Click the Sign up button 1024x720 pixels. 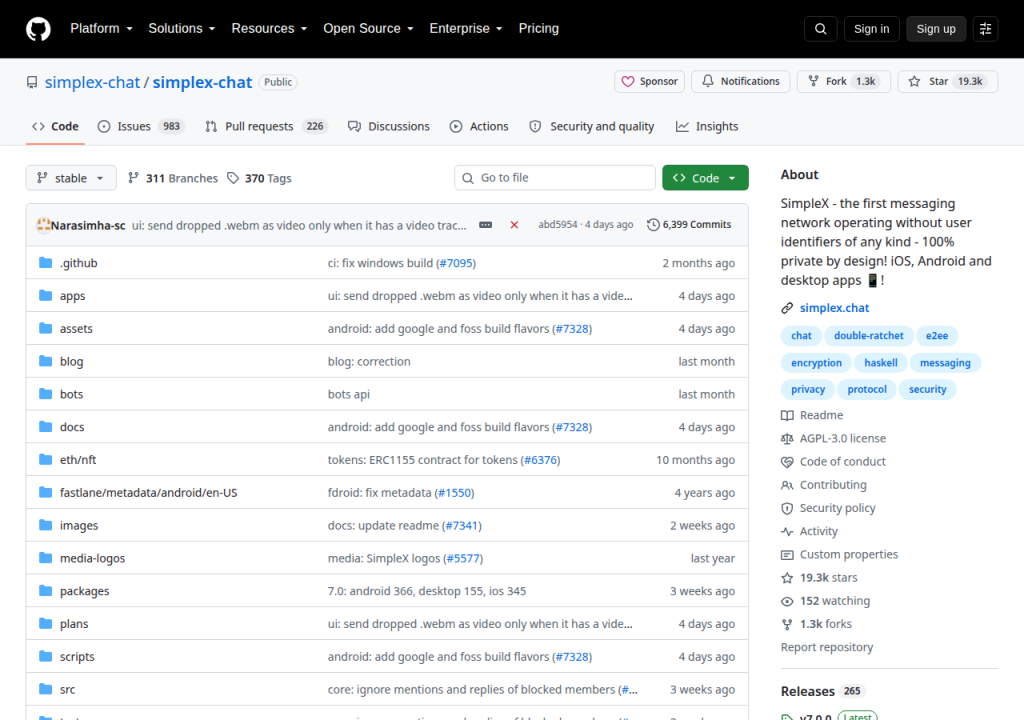click(x=936, y=29)
